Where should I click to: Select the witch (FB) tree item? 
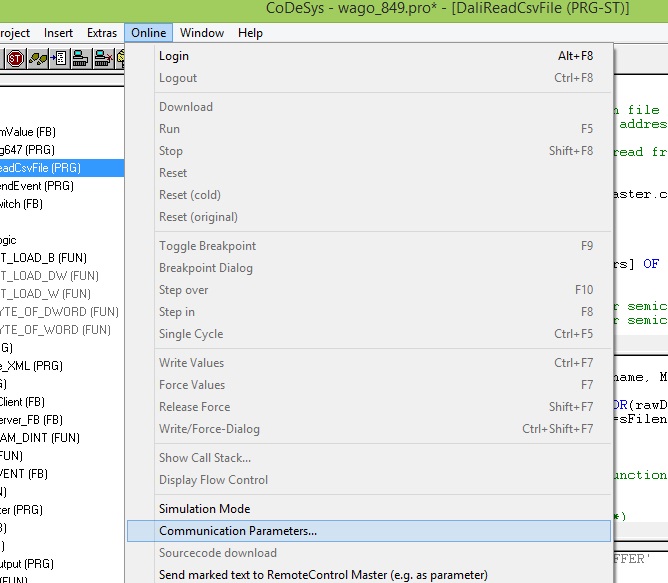pos(21,204)
